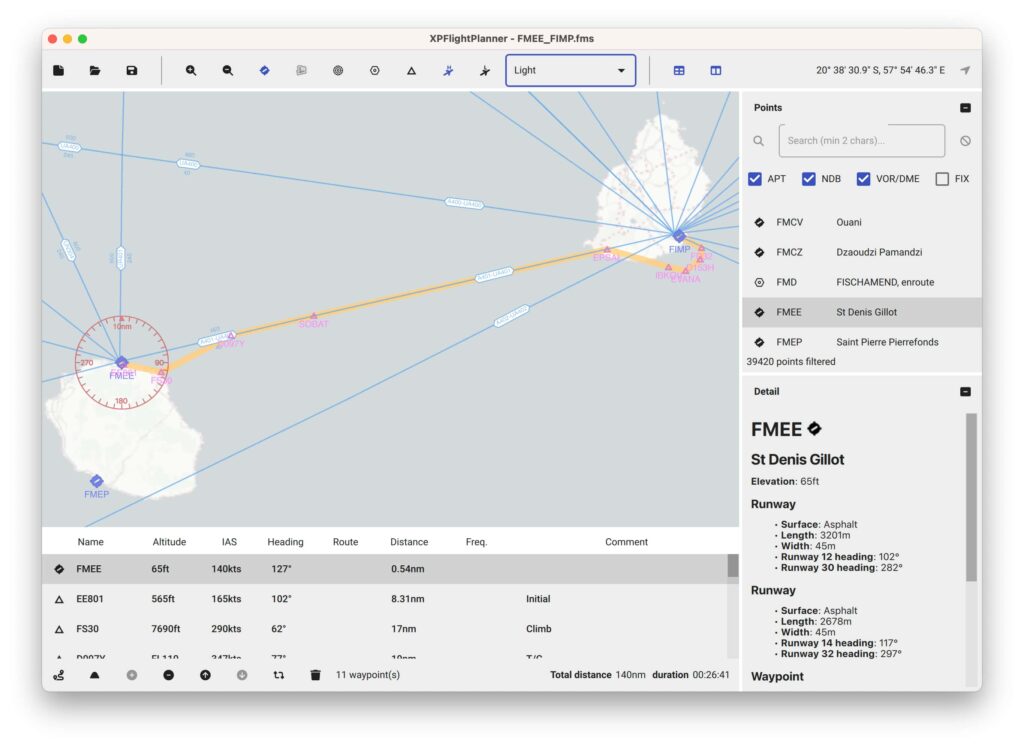Click the black airplane toolbar icon
Image resolution: width=1024 pixels, height=747 pixels.
(485, 71)
